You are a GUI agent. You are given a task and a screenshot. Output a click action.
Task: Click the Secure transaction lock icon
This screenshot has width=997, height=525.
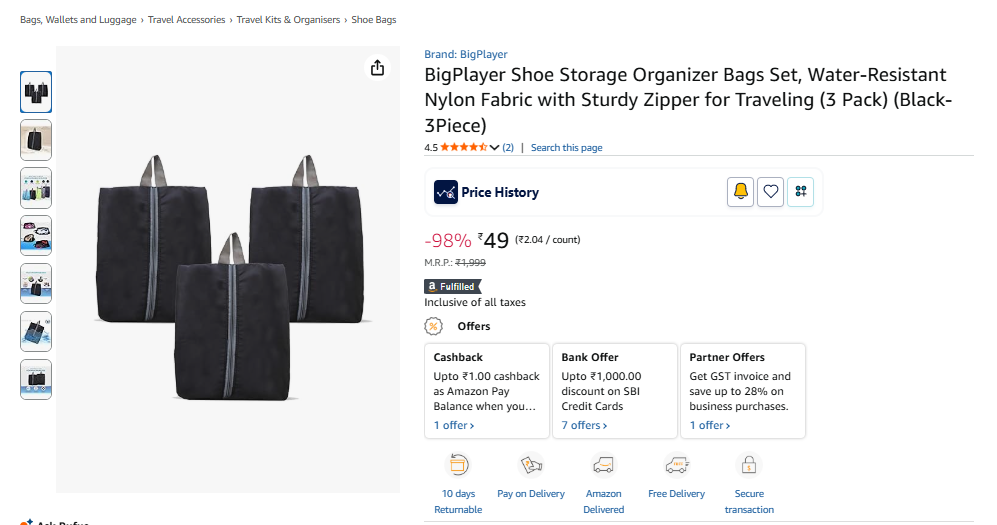tap(749, 465)
